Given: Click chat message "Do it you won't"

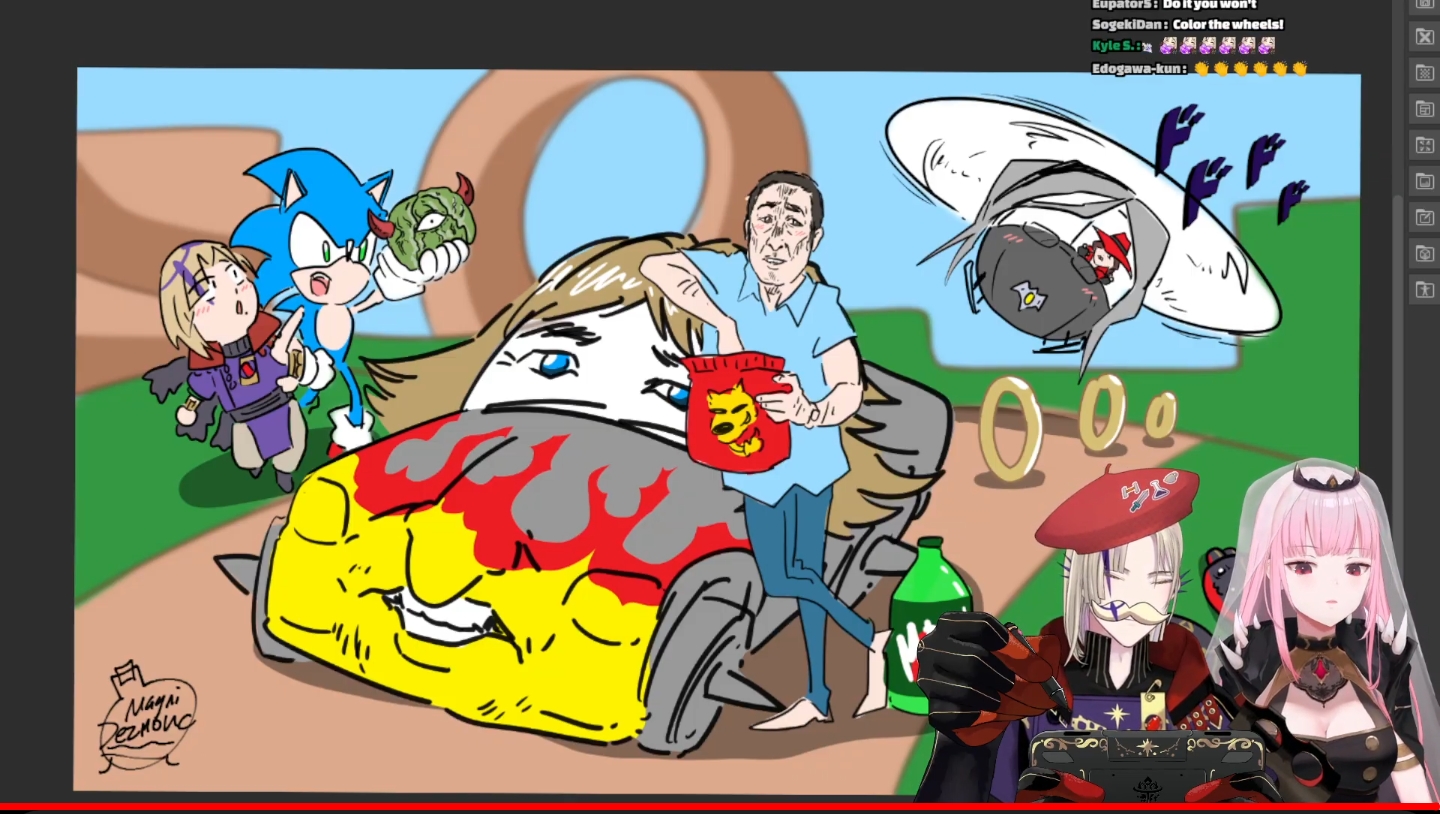Looking at the screenshot, I should pos(1210,5).
